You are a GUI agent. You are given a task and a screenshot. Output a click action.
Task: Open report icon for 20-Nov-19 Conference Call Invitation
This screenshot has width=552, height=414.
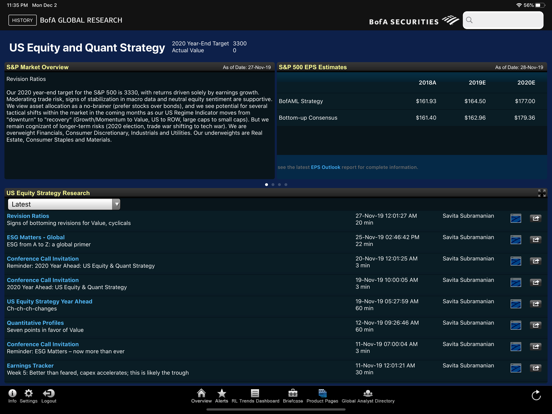coord(516,262)
